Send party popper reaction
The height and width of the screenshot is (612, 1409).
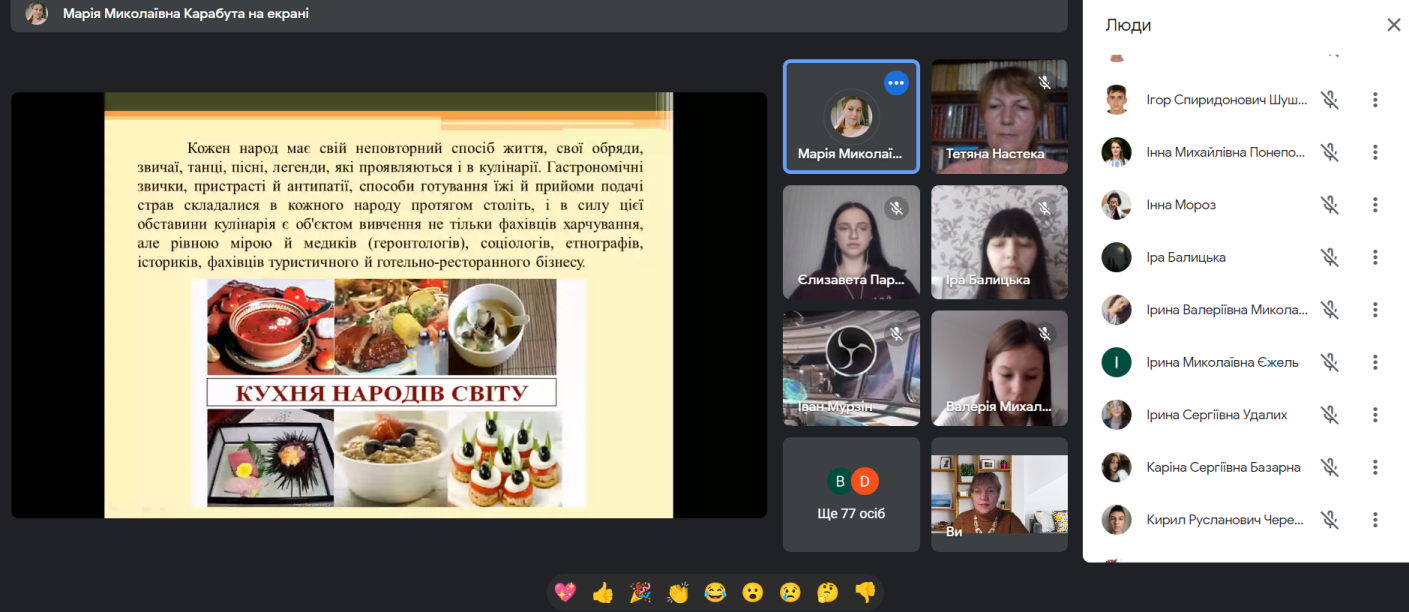640,592
